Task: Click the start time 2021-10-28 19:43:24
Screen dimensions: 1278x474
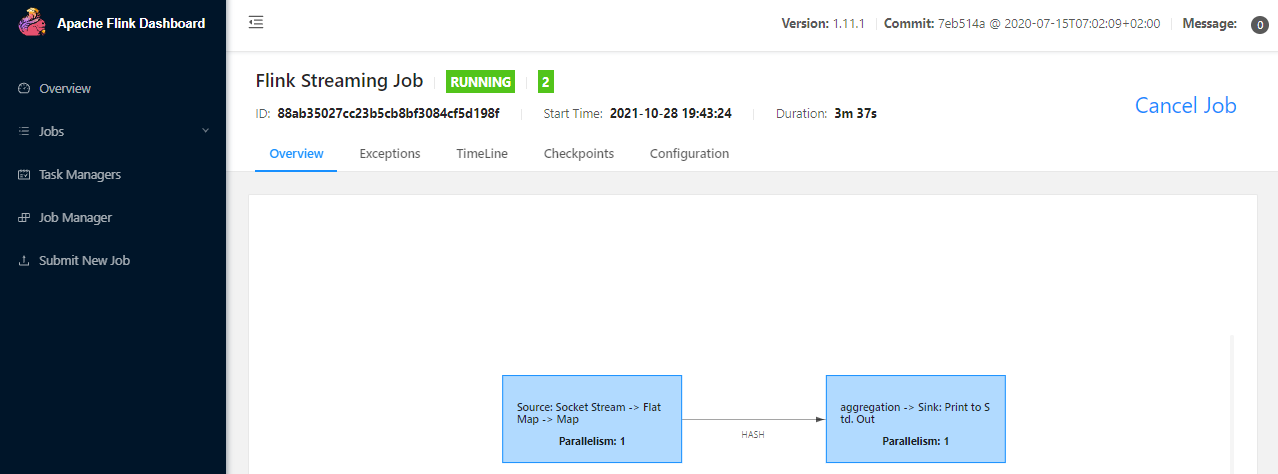Action: (x=671, y=113)
